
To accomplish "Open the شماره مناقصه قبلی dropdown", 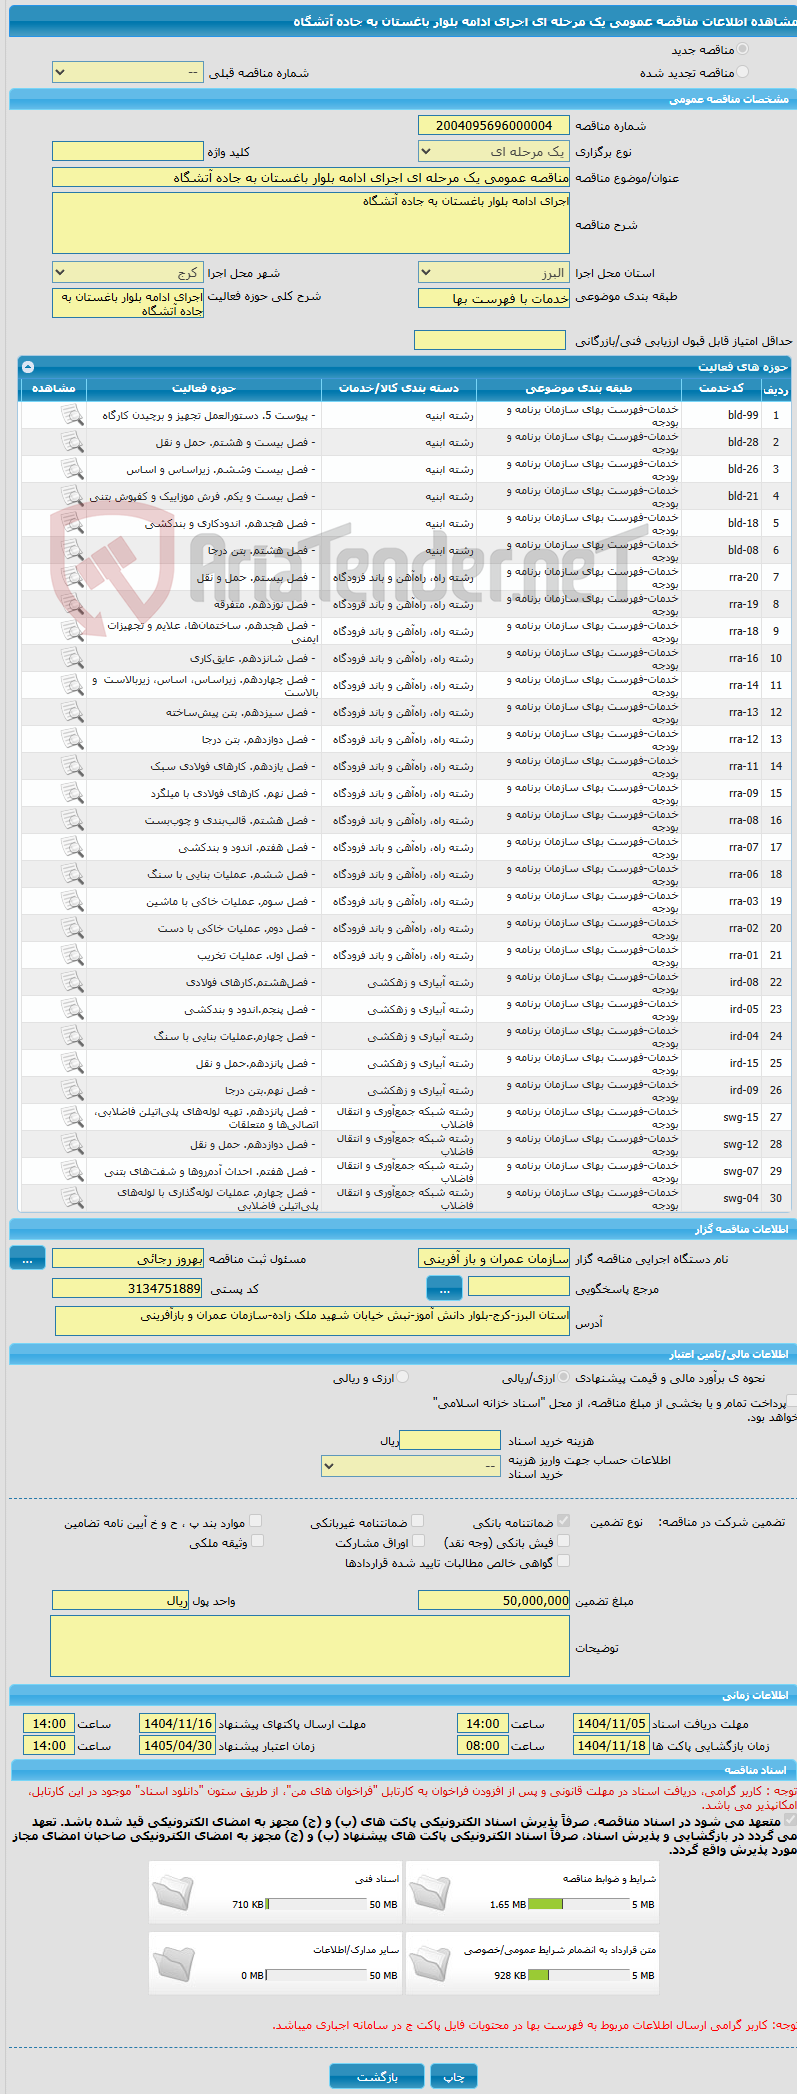I will pos(128,73).
